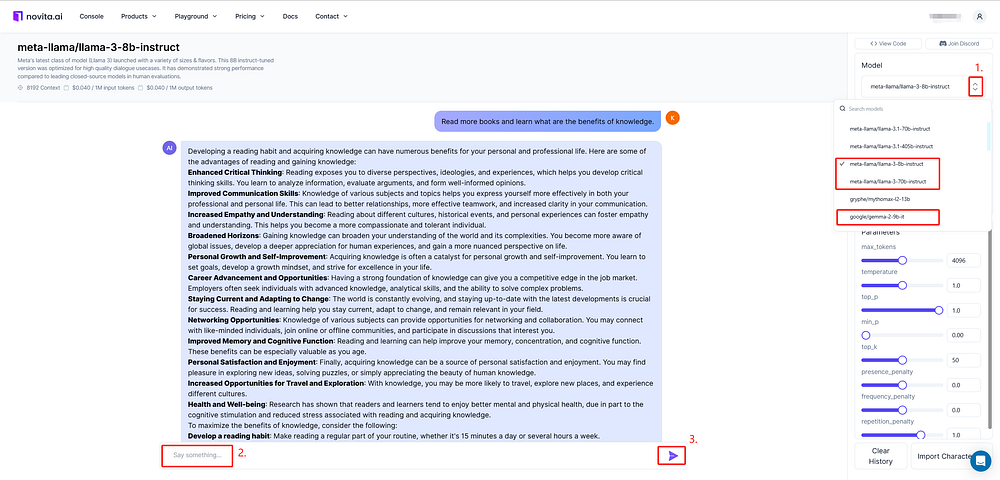Click the presence_penalty value field
The width and height of the screenshot is (1000, 480).
964,385
